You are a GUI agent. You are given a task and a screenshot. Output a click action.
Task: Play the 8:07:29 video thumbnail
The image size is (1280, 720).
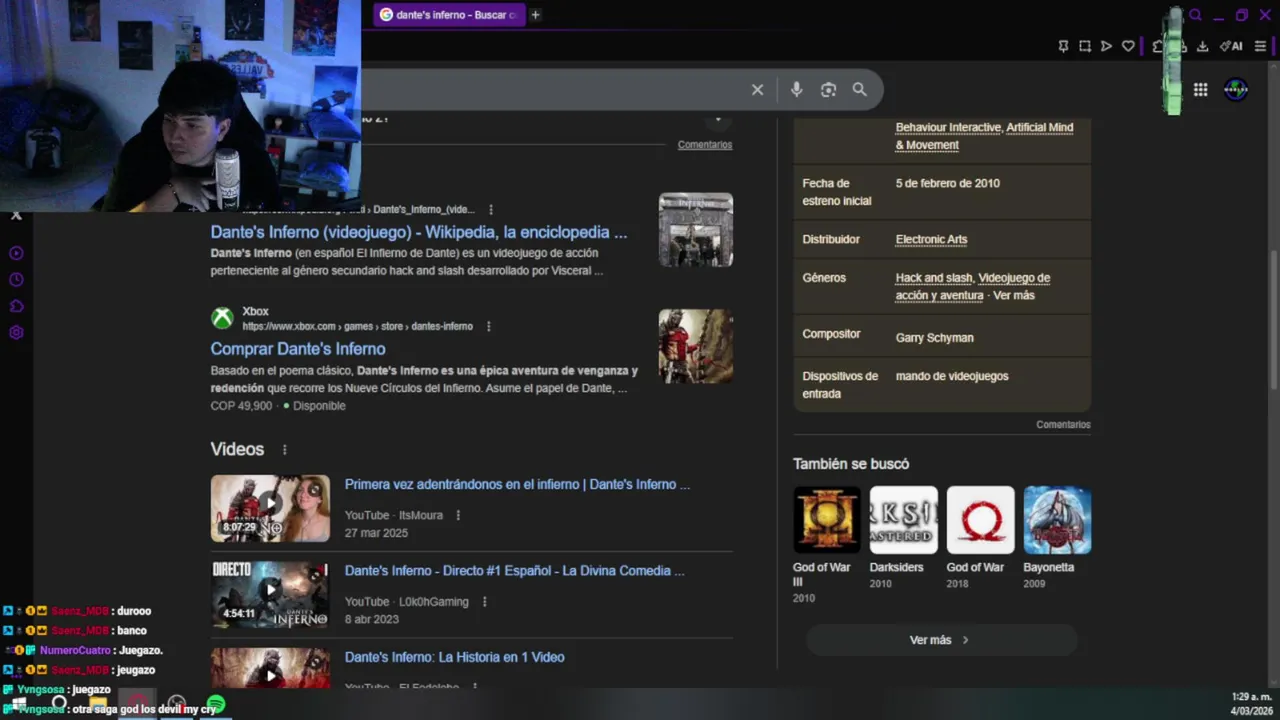click(x=270, y=508)
